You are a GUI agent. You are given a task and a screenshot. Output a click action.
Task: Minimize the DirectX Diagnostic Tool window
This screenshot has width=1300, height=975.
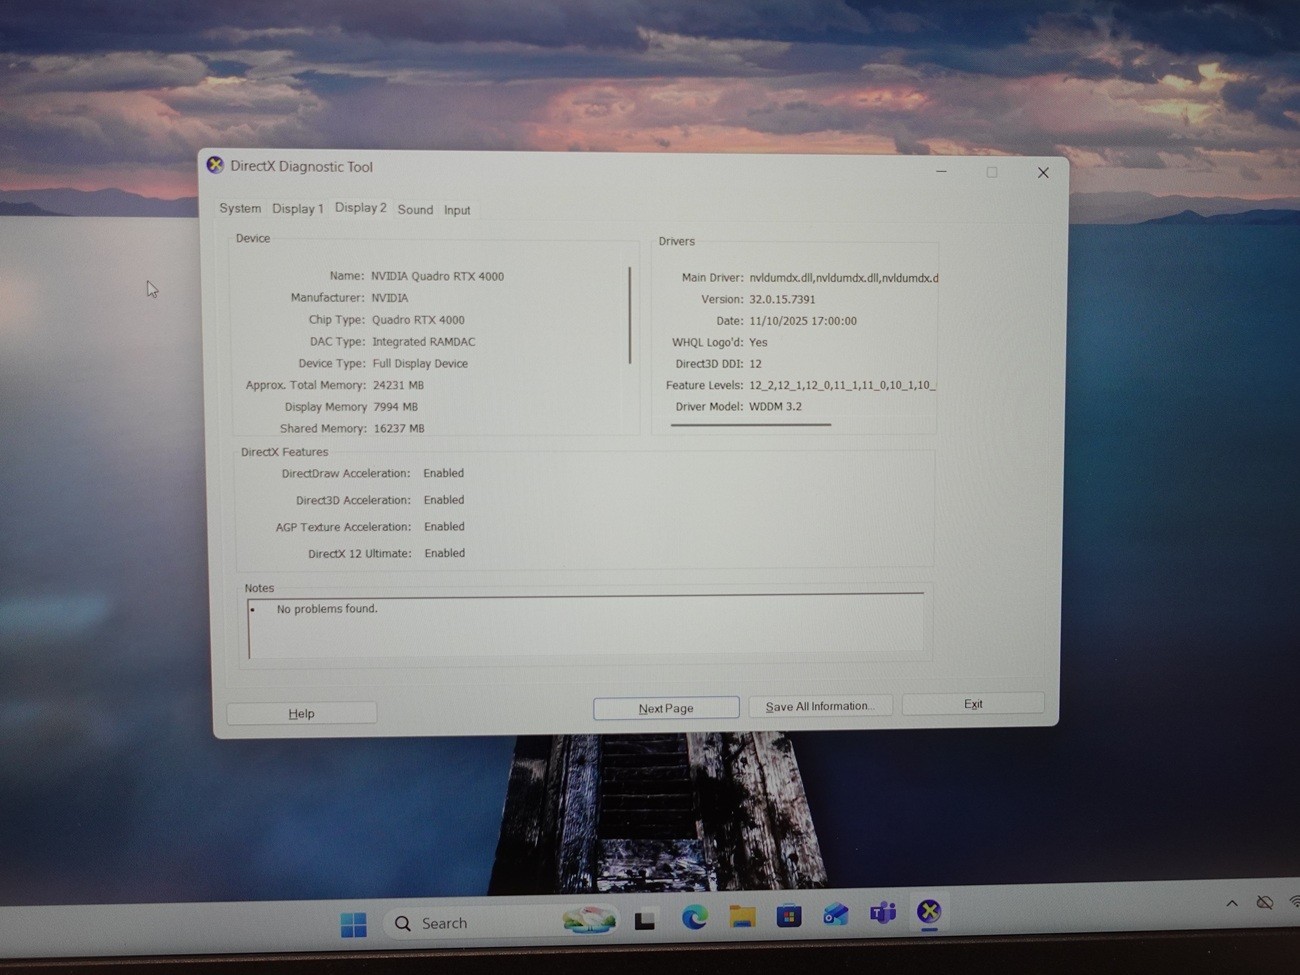941,172
